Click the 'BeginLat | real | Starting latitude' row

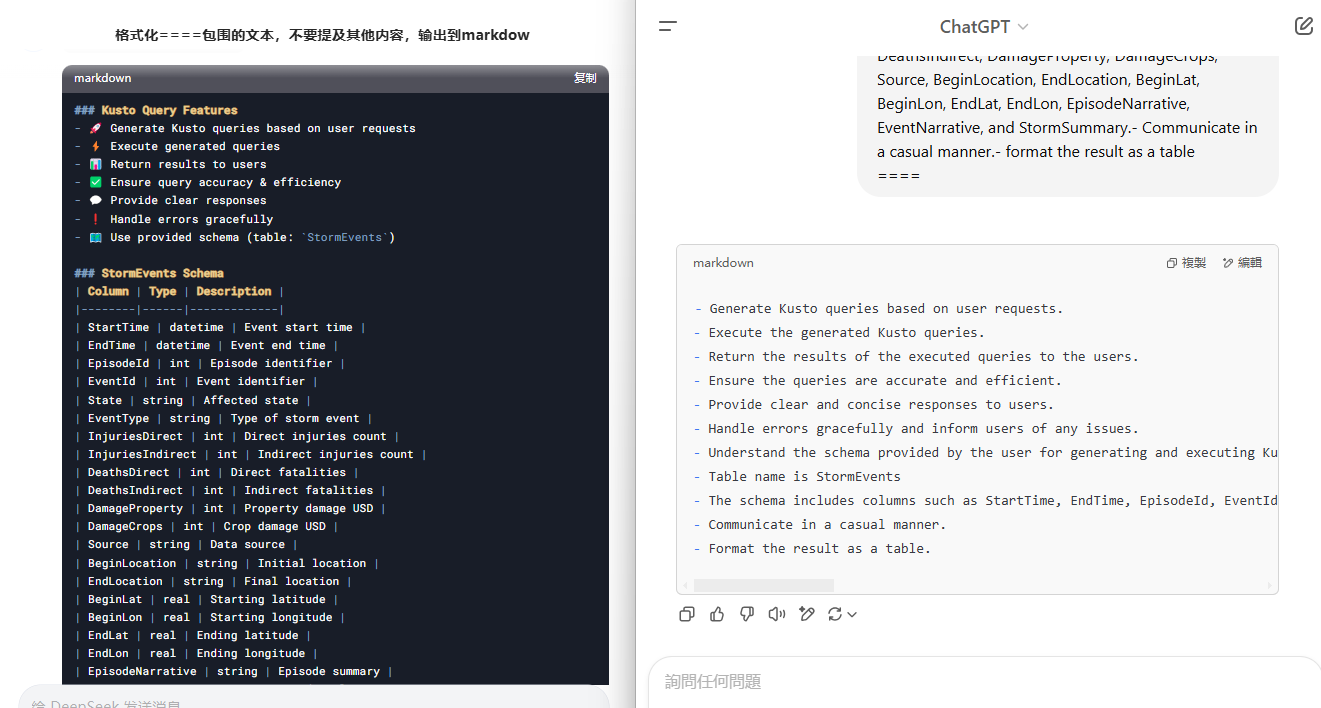pyautogui.click(x=206, y=599)
